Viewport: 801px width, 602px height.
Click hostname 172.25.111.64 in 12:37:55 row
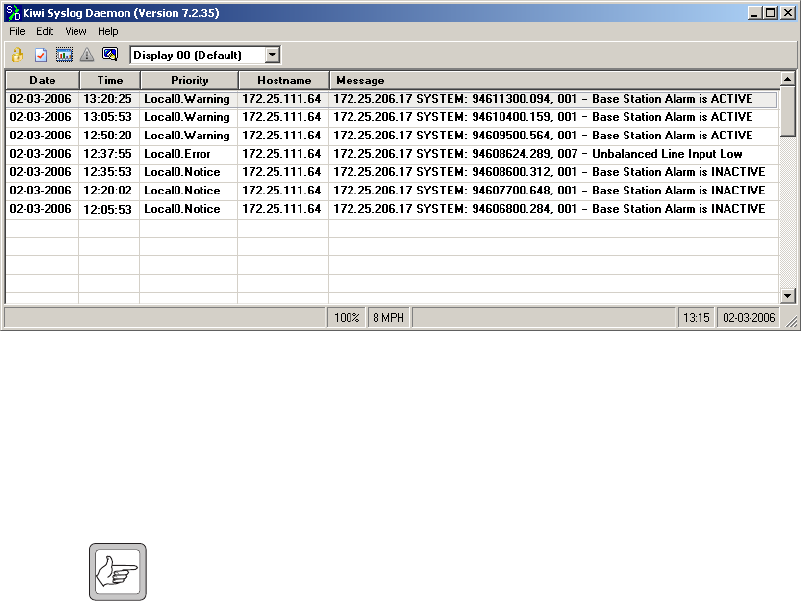click(283, 154)
